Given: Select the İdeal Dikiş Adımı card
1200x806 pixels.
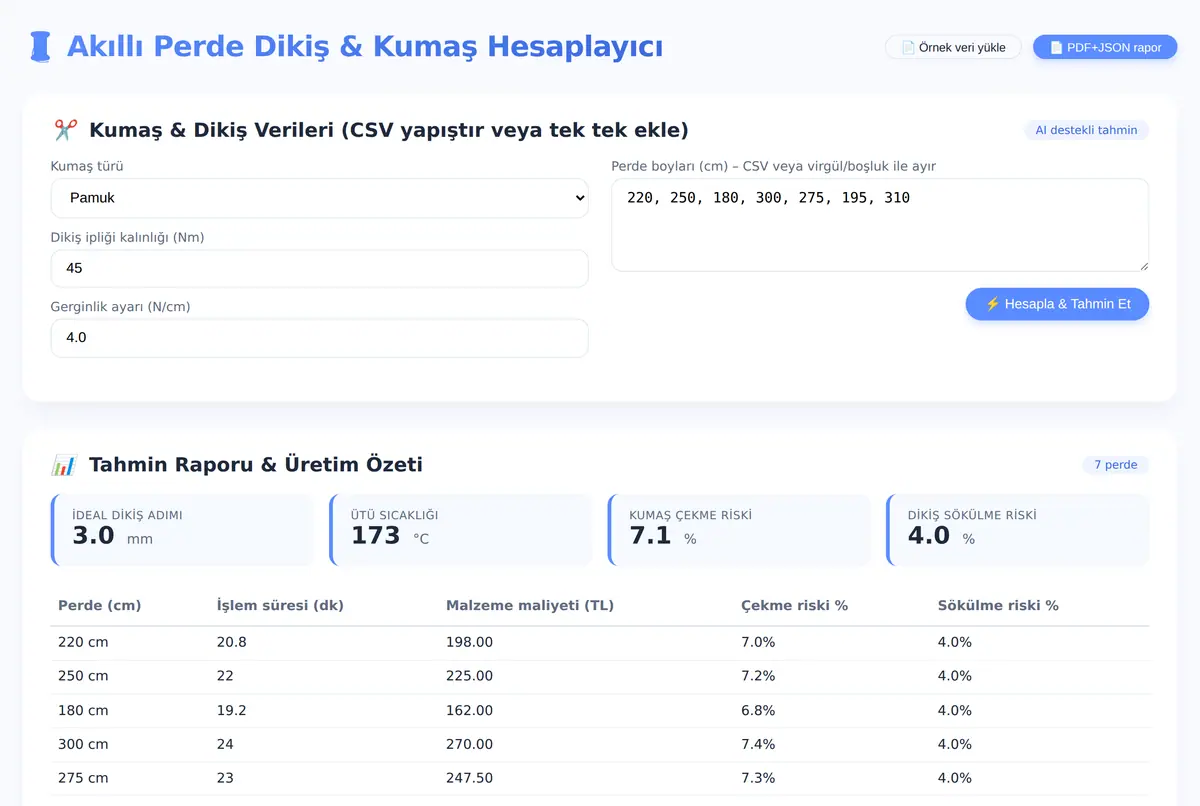Looking at the screenshot, I should pyautogui.click(x=182, y=530).
